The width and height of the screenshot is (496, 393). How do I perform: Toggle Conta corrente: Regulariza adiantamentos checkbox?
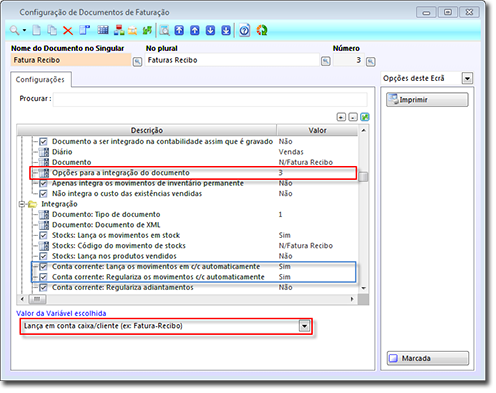(x=43, y=287)
